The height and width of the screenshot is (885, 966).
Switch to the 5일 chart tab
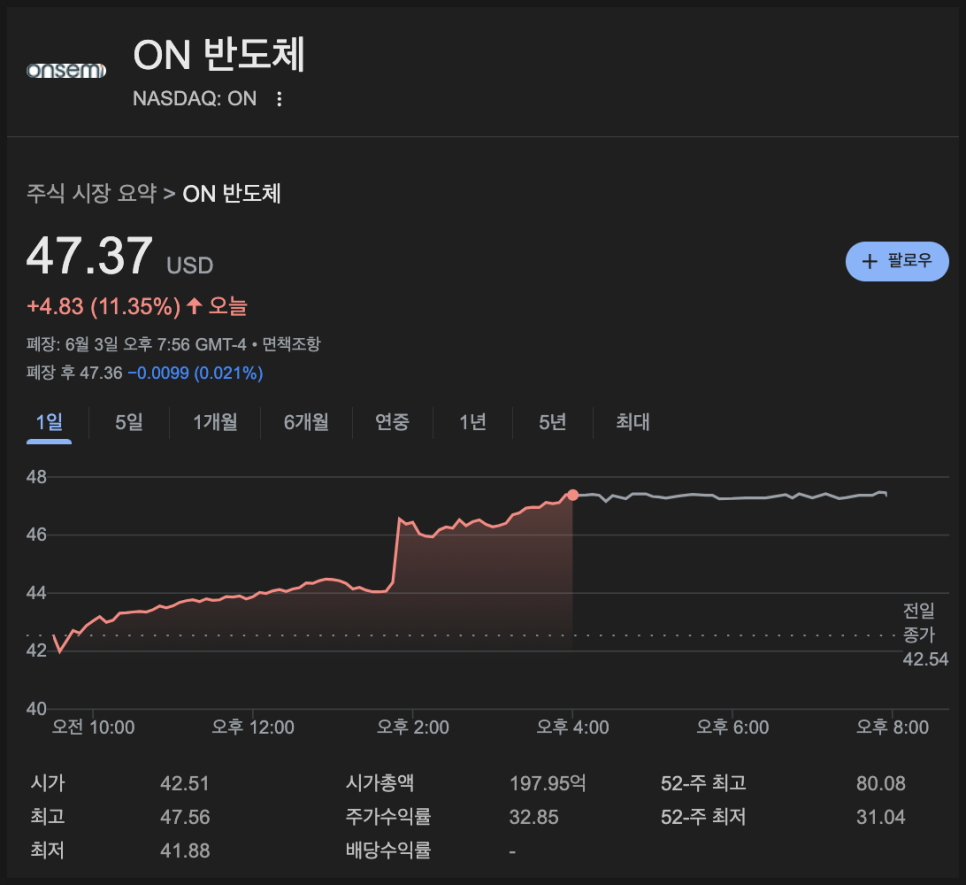[x=129, y=422]
